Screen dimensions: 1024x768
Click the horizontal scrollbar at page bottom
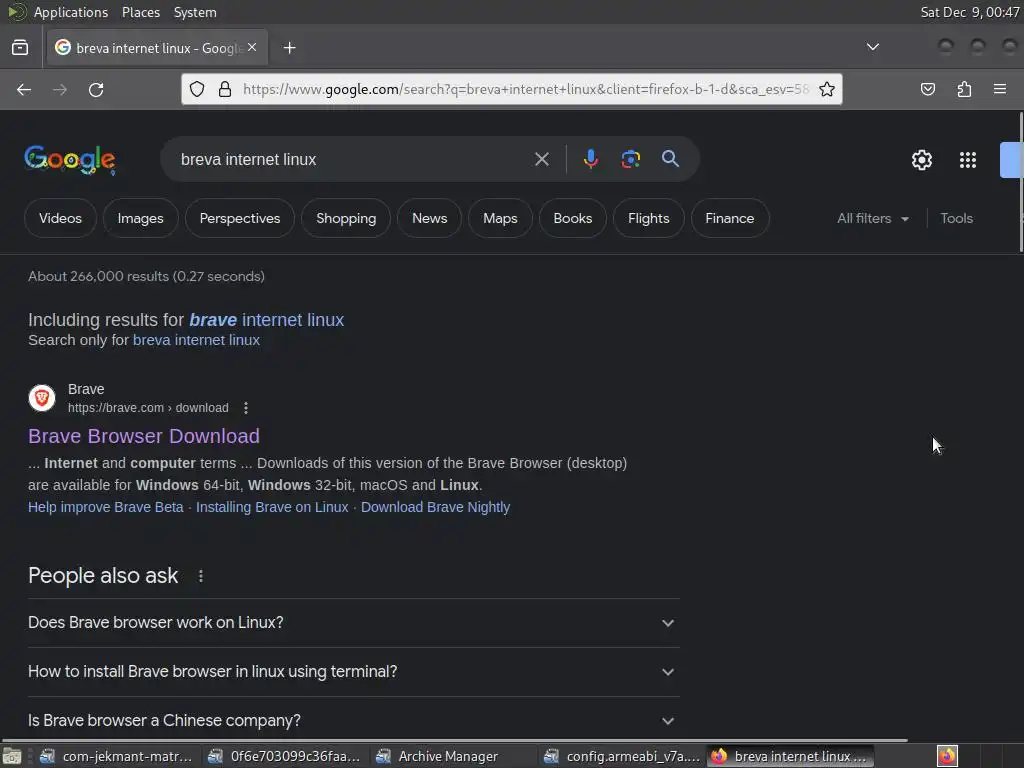455,741
